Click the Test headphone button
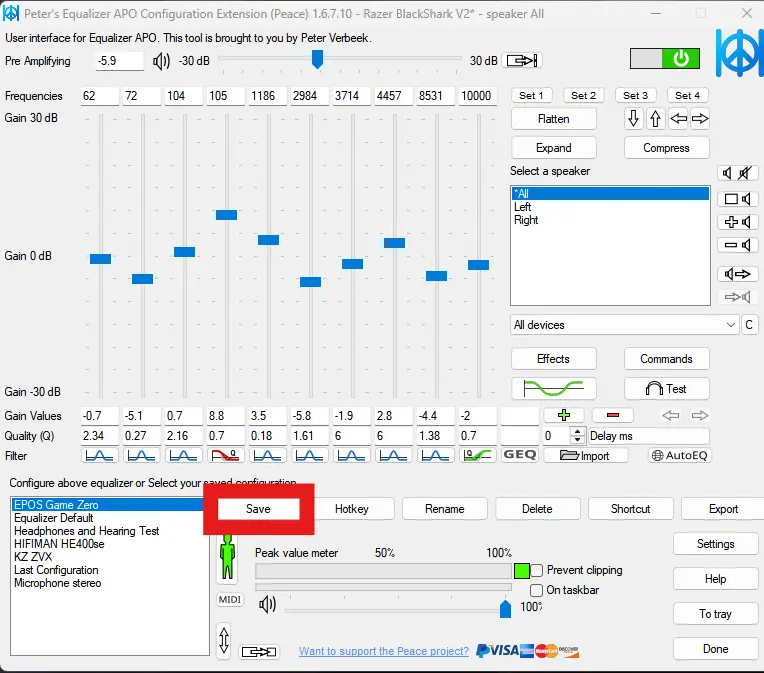Screen dimensions: 764x673 pyautogui.click(x=666, y=388)
